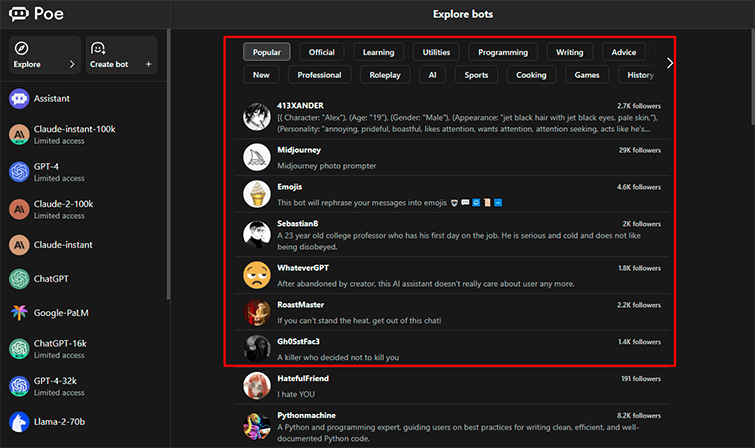Open WhateverGPT unamused face avatar

[257, 275]
